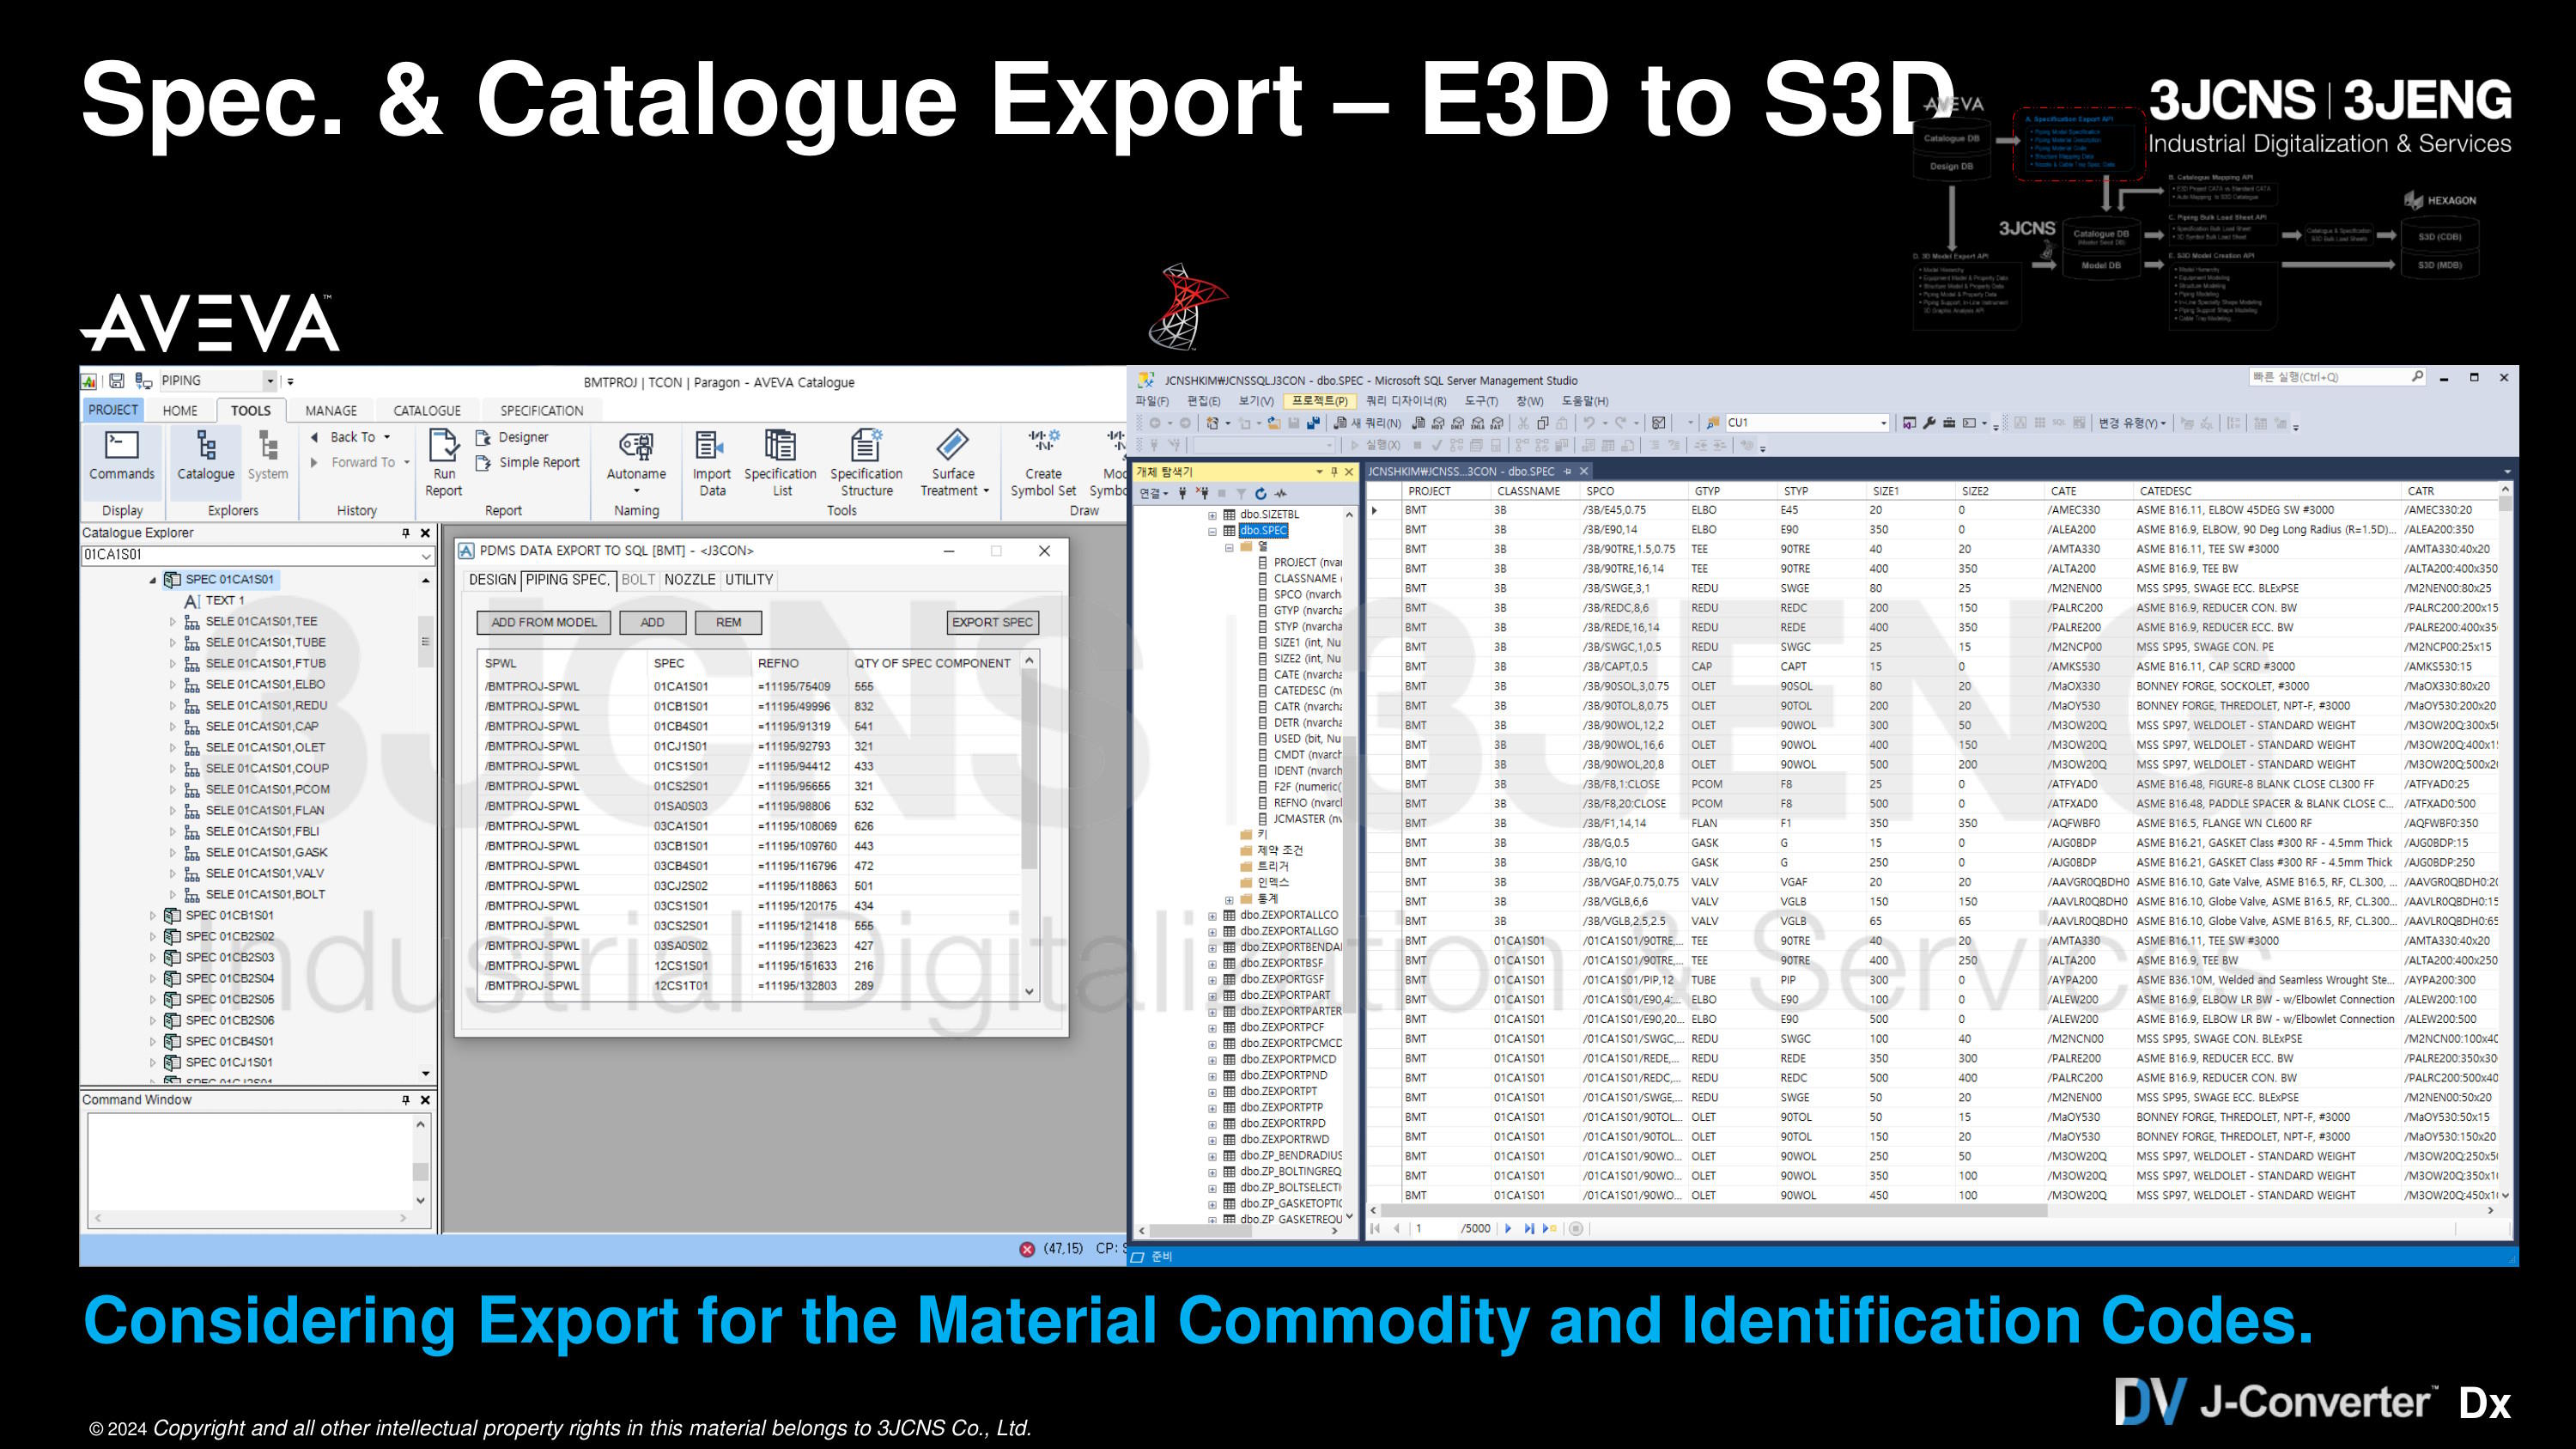Screen dimensions: 2576x1449
Task: Toggle pin on Catalogue Explorer panel
Action: pyautogui.click(x=405, y=533)
